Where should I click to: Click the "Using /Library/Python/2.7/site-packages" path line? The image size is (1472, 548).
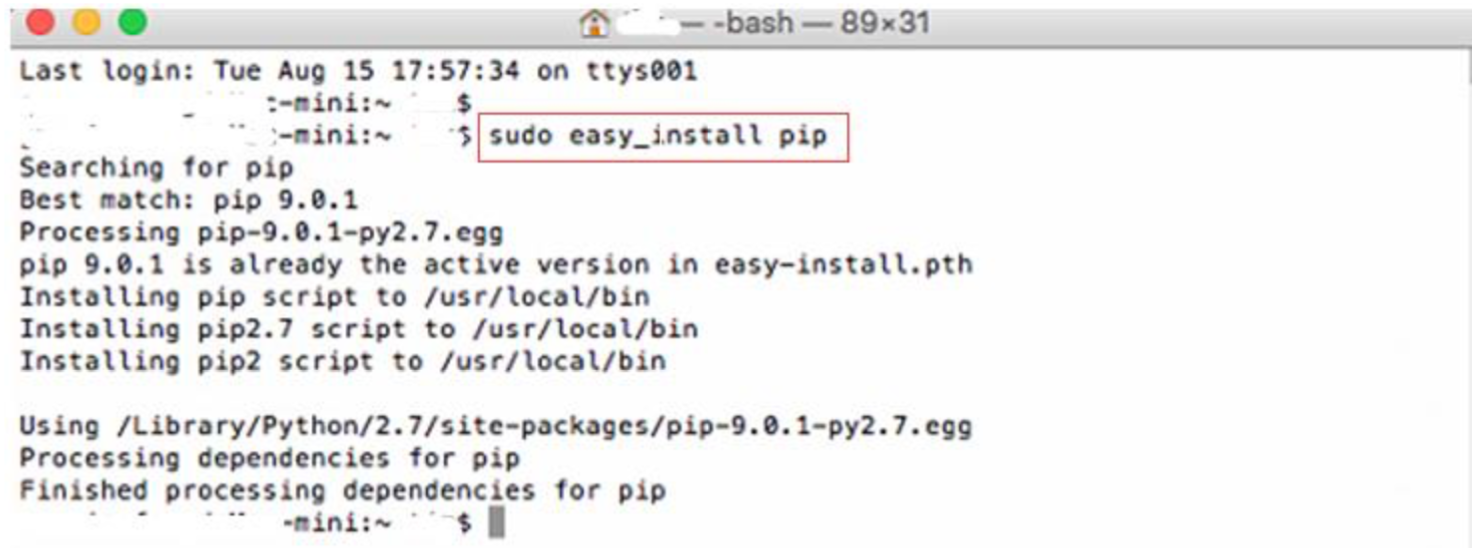pos(496,427)
